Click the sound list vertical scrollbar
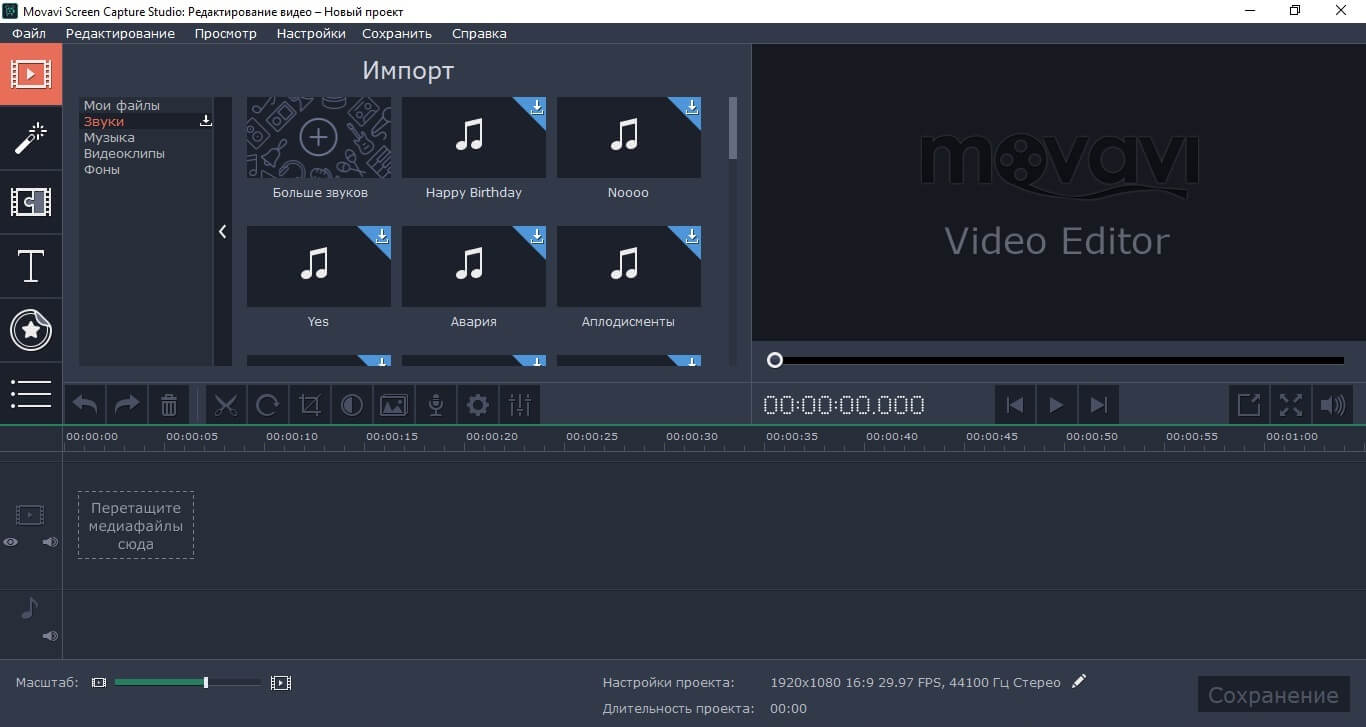 733,128
